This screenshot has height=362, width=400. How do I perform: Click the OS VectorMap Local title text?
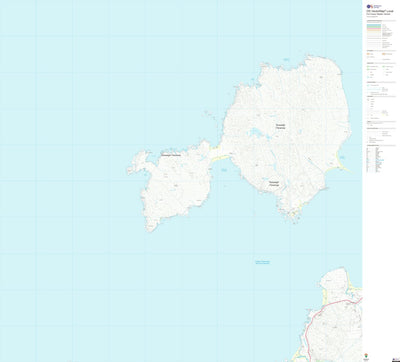(x=379, y=11)
